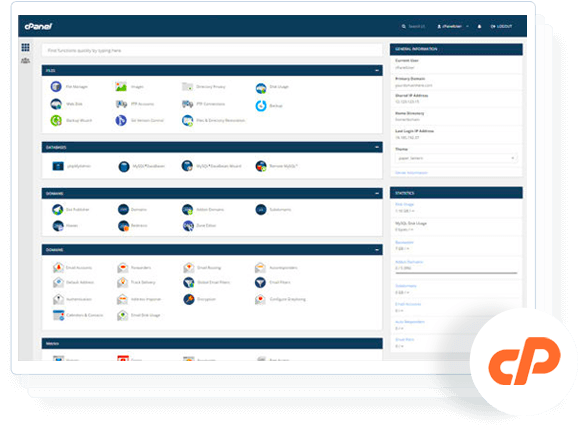Viewport: 578px width, 429px height.
Task: Open the Calendars and Contacts icon
Action: click(58, 315)
